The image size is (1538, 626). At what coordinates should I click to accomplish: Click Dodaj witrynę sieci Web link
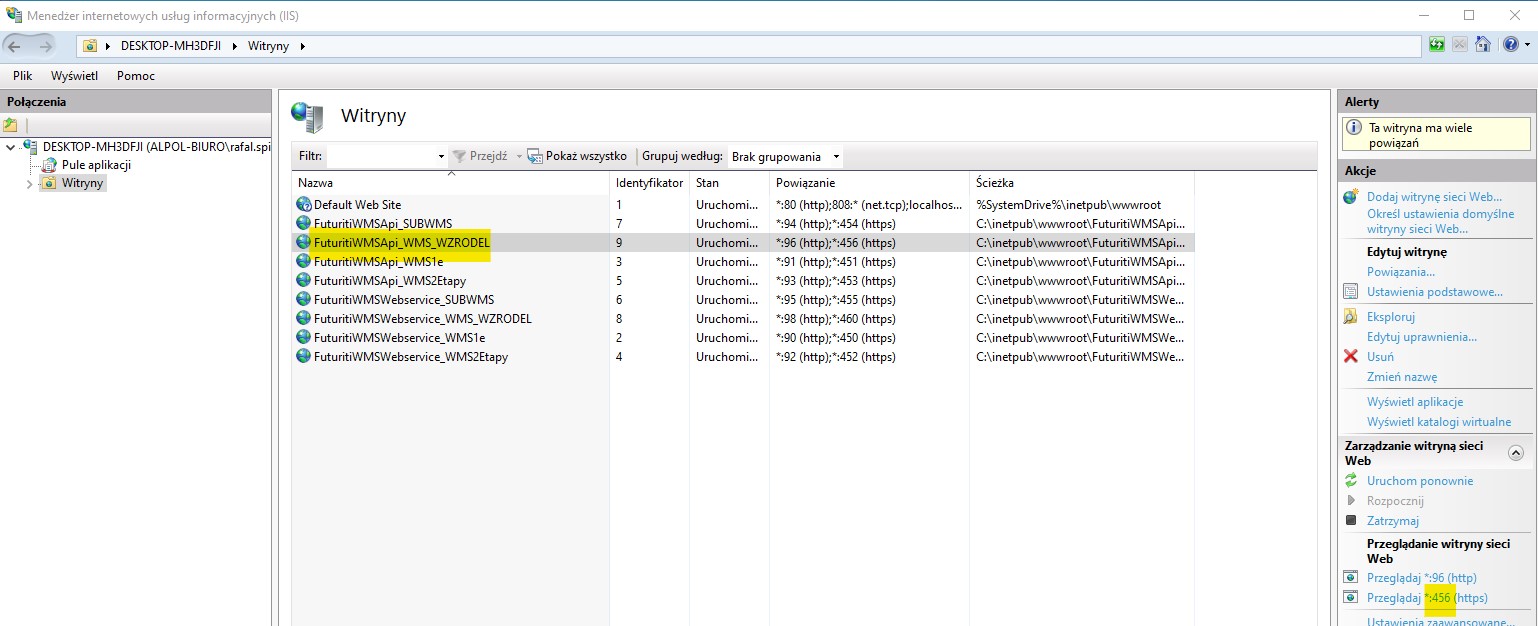(1434, 197)
